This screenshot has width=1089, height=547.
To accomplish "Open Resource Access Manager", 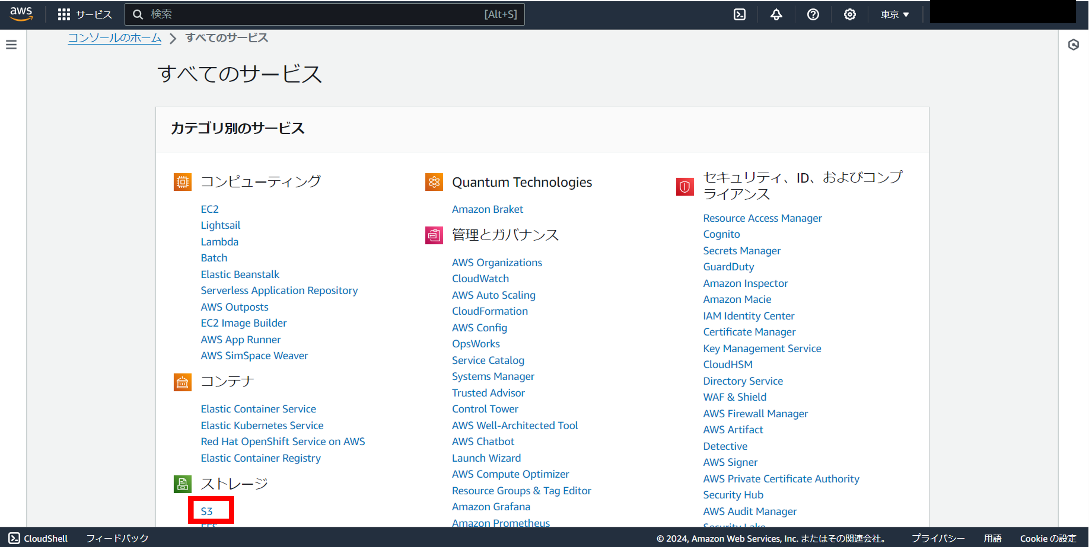I will click(763, 218).
